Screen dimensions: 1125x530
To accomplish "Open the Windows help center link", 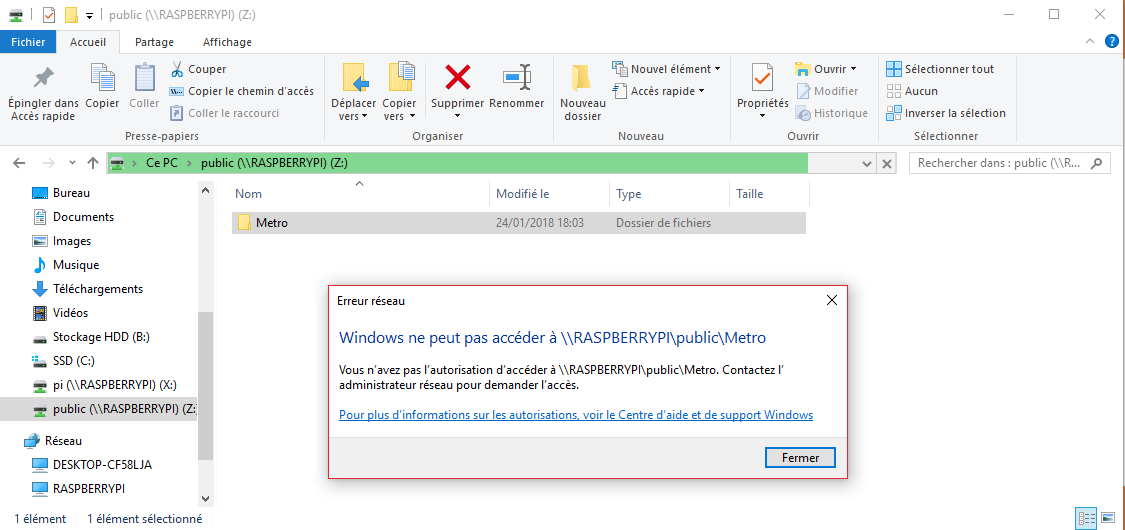I will pyautogui.click(x=575, y=415).
